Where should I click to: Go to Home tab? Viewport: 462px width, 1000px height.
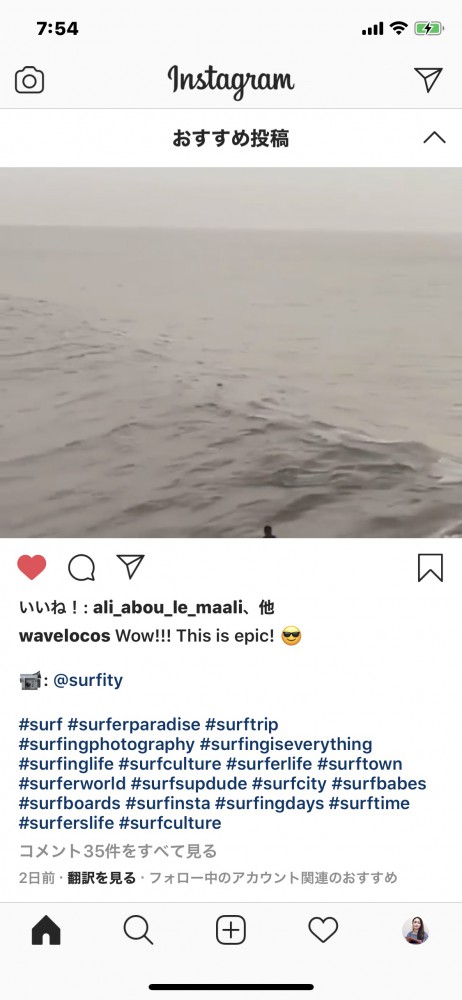pos(46,931)
